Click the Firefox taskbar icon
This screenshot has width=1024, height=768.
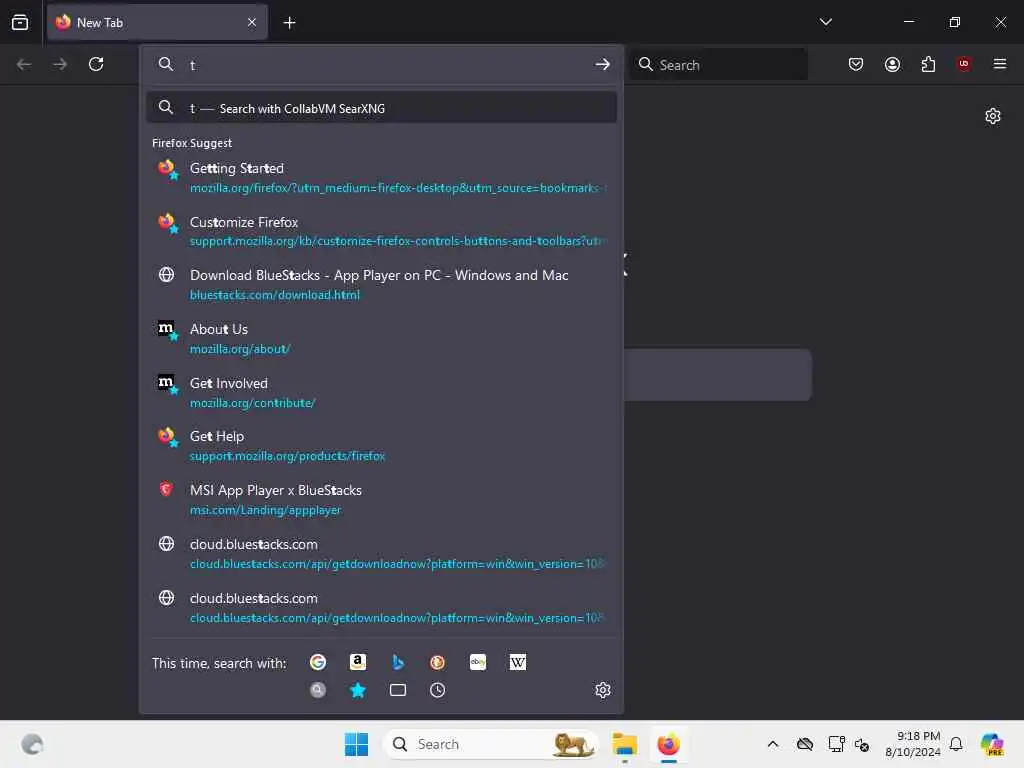click(x=669, y=744)
